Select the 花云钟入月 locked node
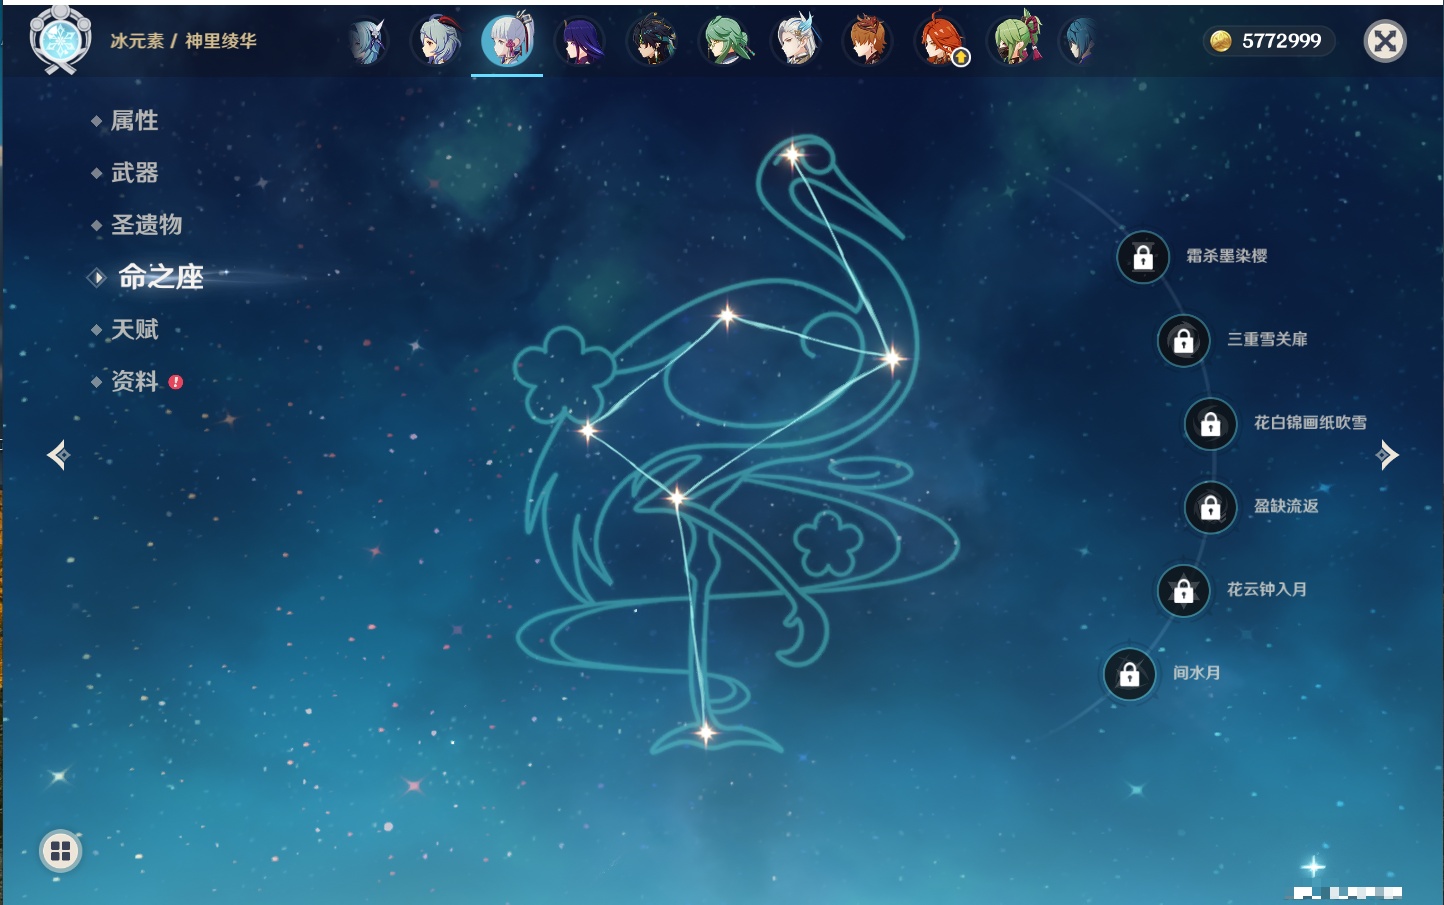Screen dimensions: 1444x905 click(1183, 590)
